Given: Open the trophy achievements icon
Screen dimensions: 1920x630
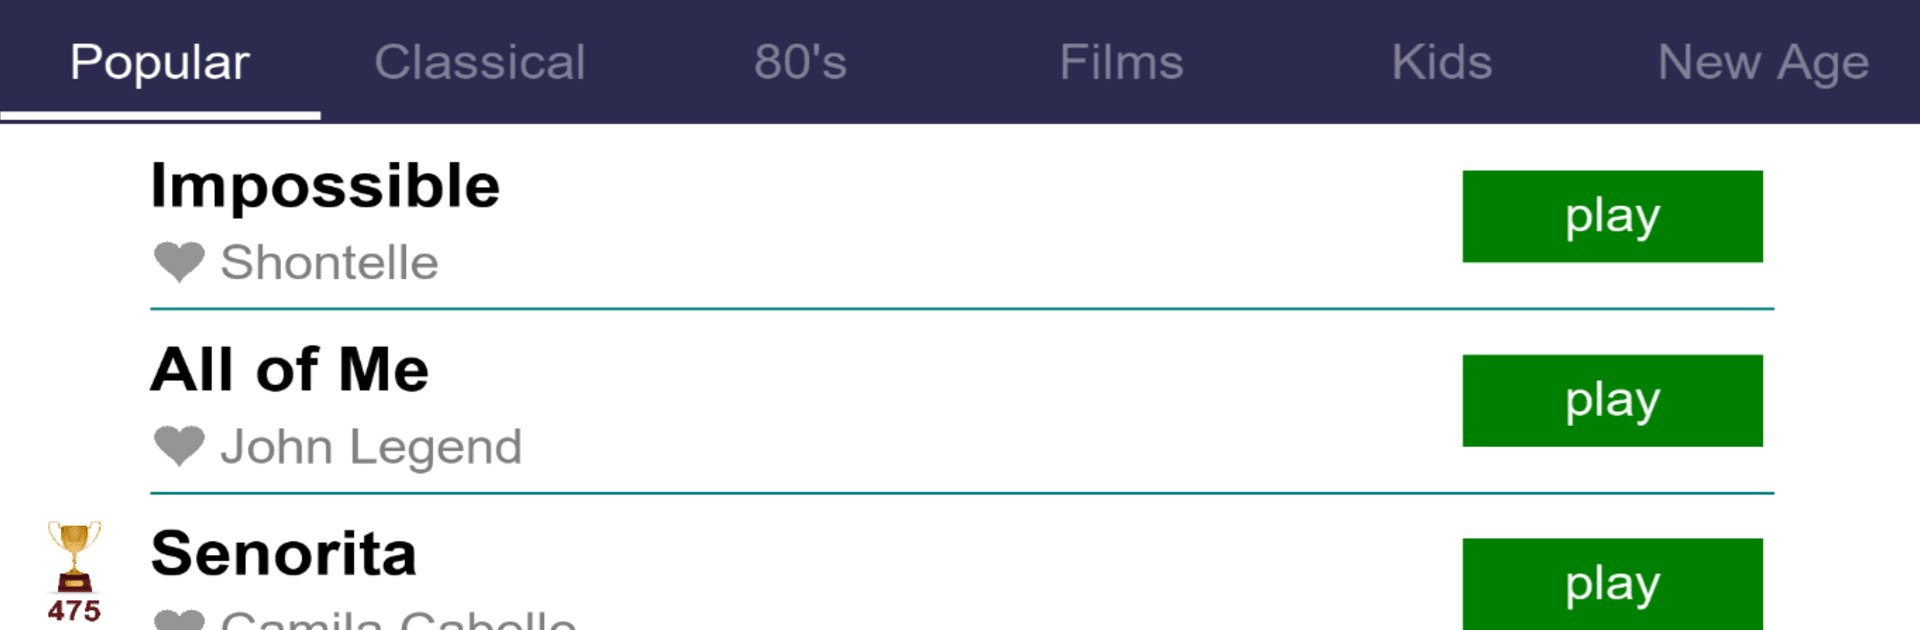Looking at the screenshot, I should [x=74, y=556].
